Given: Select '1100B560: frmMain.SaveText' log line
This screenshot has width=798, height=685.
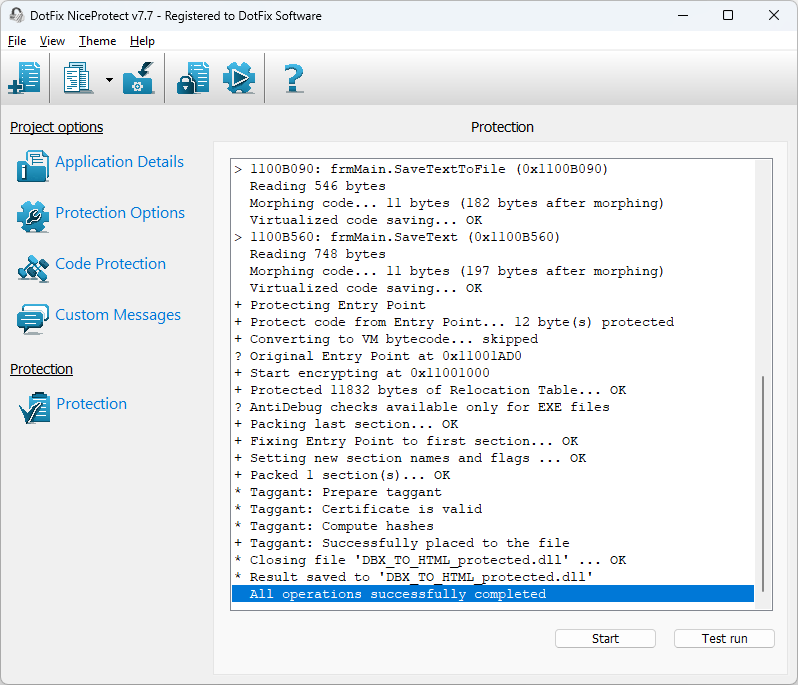Looking at the screenshot, I should pyautogui.click(x=493, y=237).
